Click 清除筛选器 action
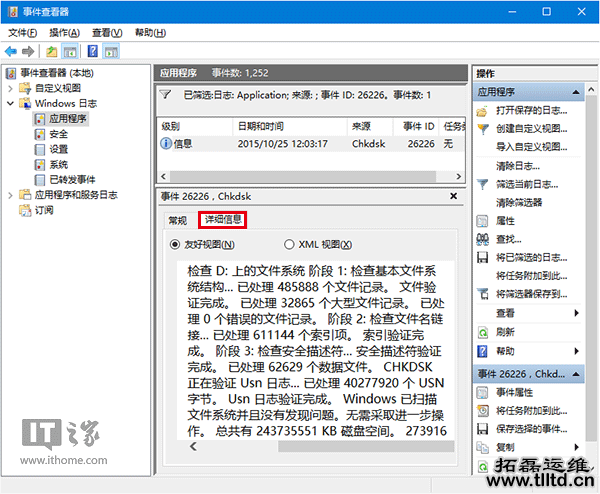Viewport: 600px width, 494px height. coord(519,202)
